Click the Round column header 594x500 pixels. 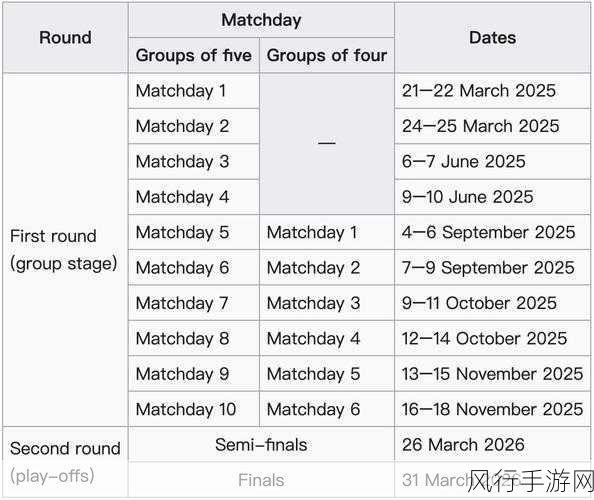tap(65, 38)
